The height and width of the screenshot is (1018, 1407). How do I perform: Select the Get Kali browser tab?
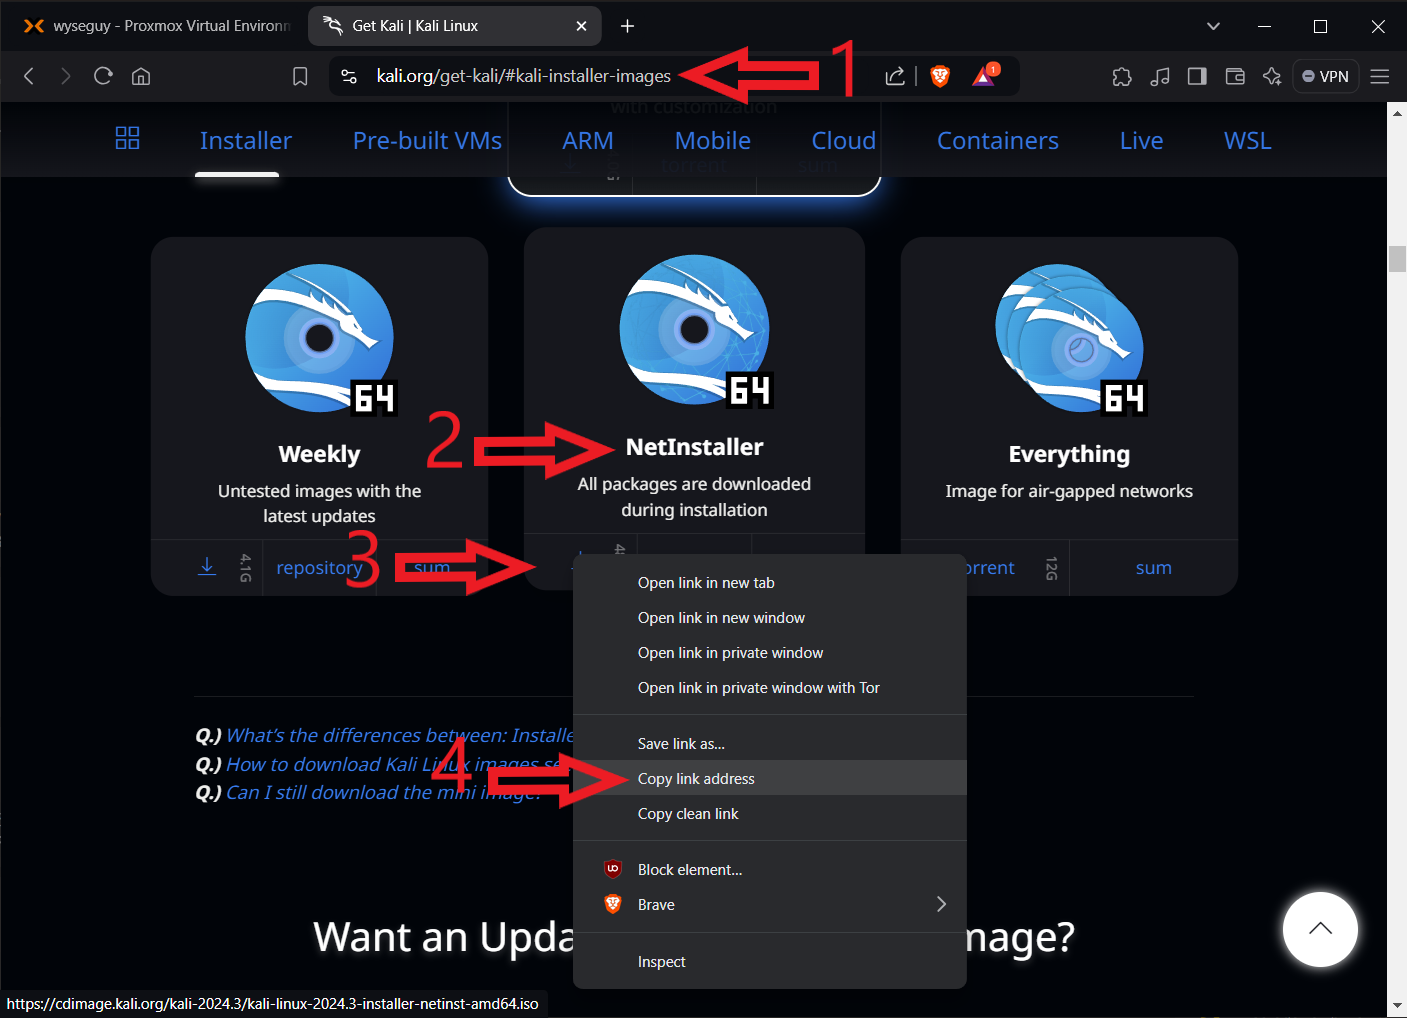455,26
